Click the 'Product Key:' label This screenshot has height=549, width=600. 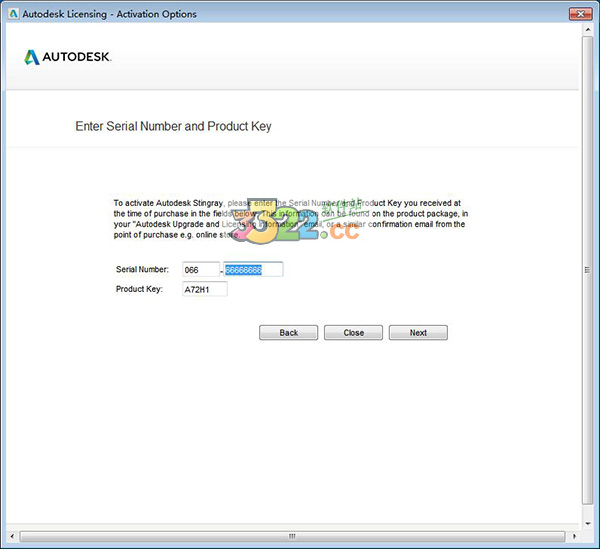pyautogui.click(x=139, y=289)
